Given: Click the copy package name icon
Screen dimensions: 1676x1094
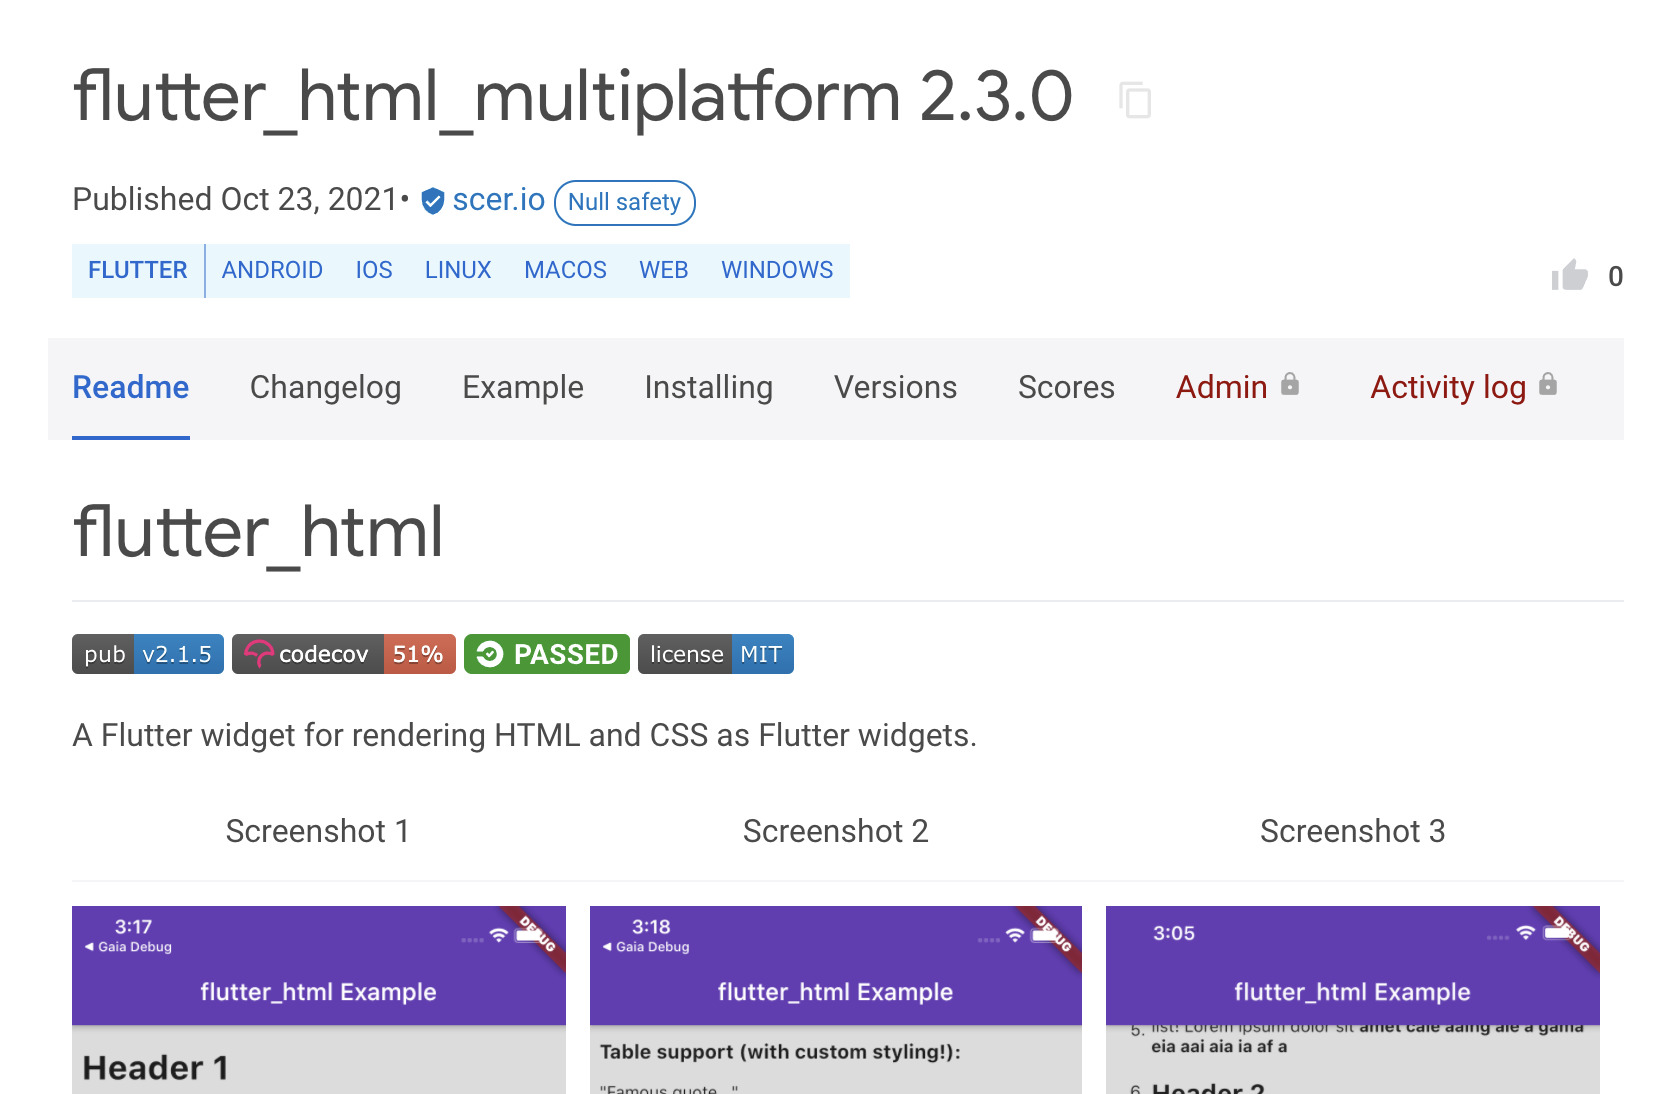Looking at the screenshot, I should [x=1135, y=100].
